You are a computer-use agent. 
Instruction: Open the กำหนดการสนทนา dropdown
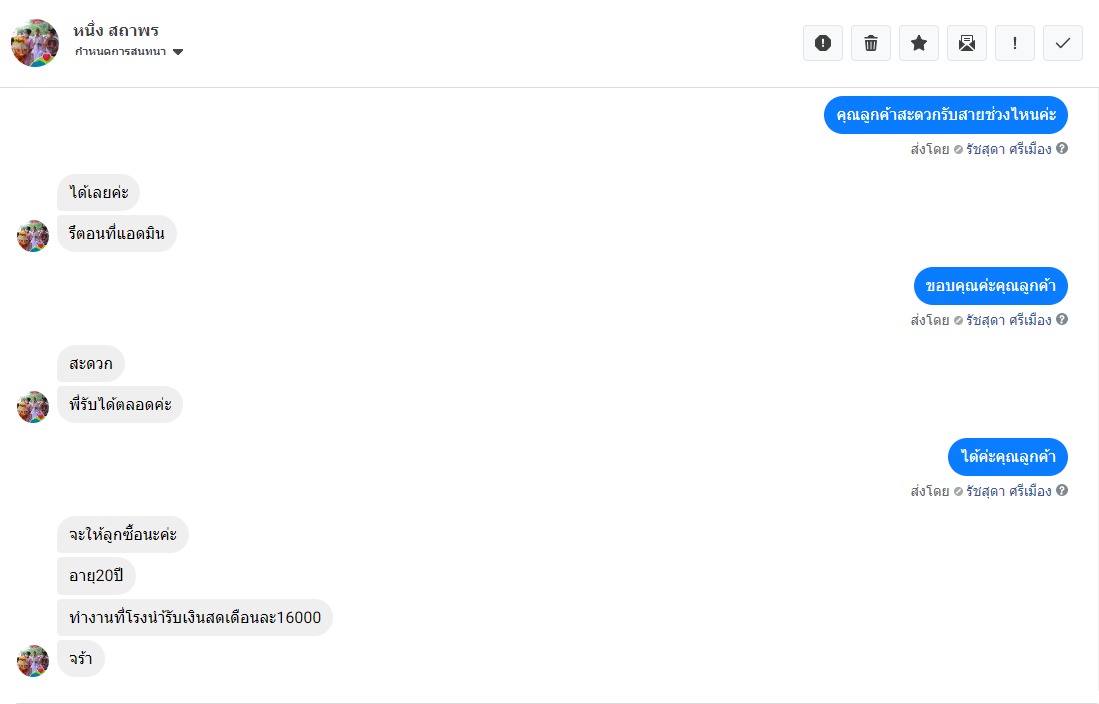(x=120, y=52)
